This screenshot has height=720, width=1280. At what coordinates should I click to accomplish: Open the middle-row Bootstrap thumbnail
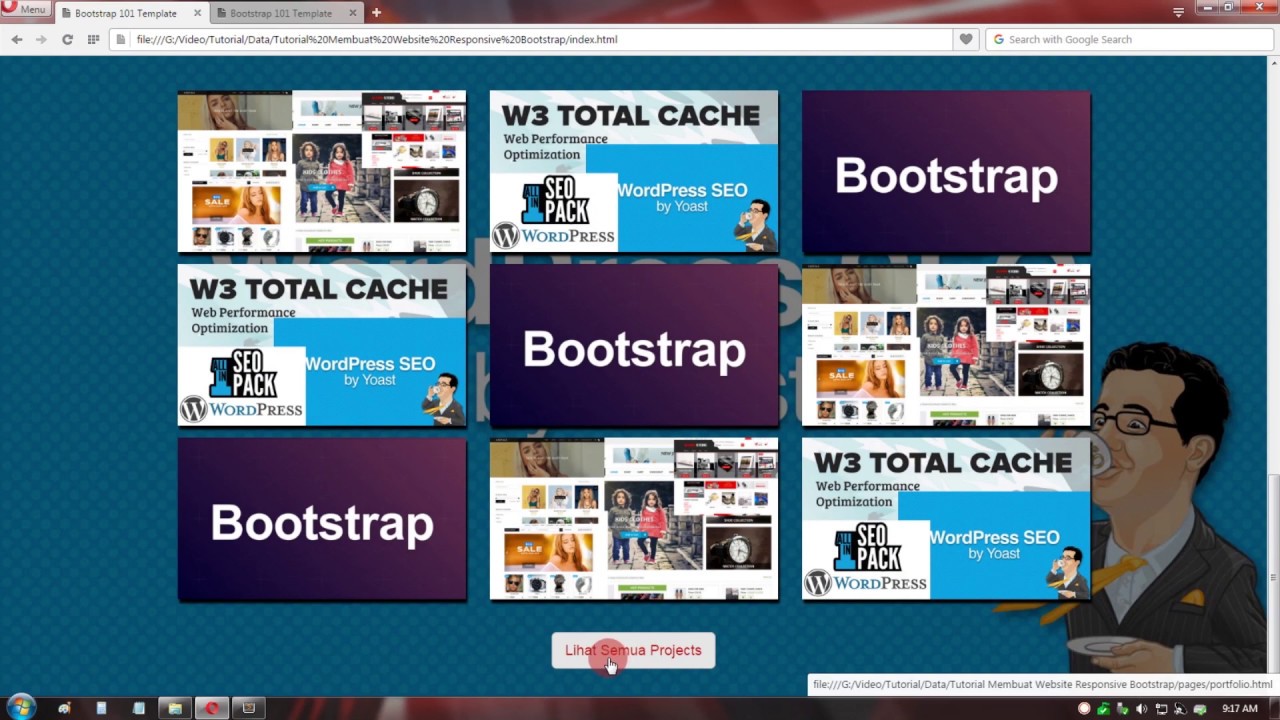634,345
